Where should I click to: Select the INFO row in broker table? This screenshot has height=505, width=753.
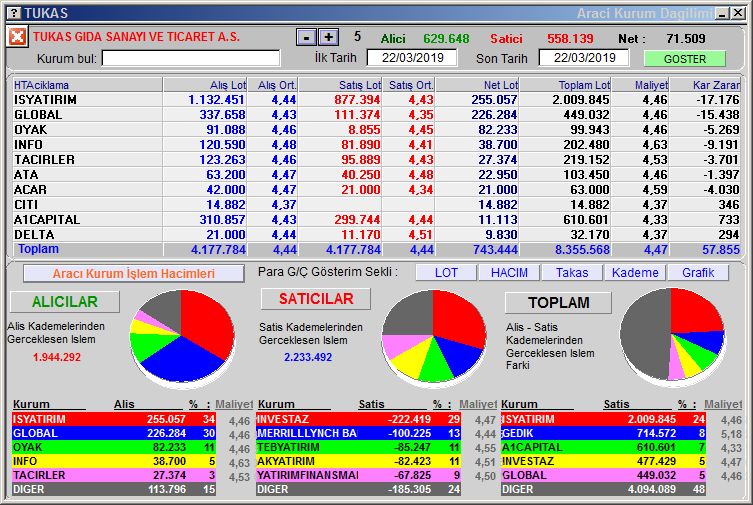tap(376, 144)
